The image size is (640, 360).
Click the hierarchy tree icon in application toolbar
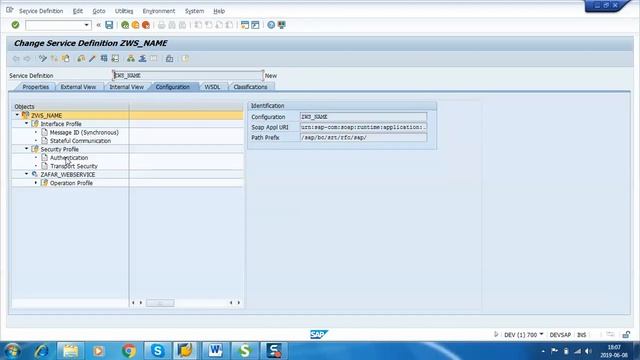(131, 59)
